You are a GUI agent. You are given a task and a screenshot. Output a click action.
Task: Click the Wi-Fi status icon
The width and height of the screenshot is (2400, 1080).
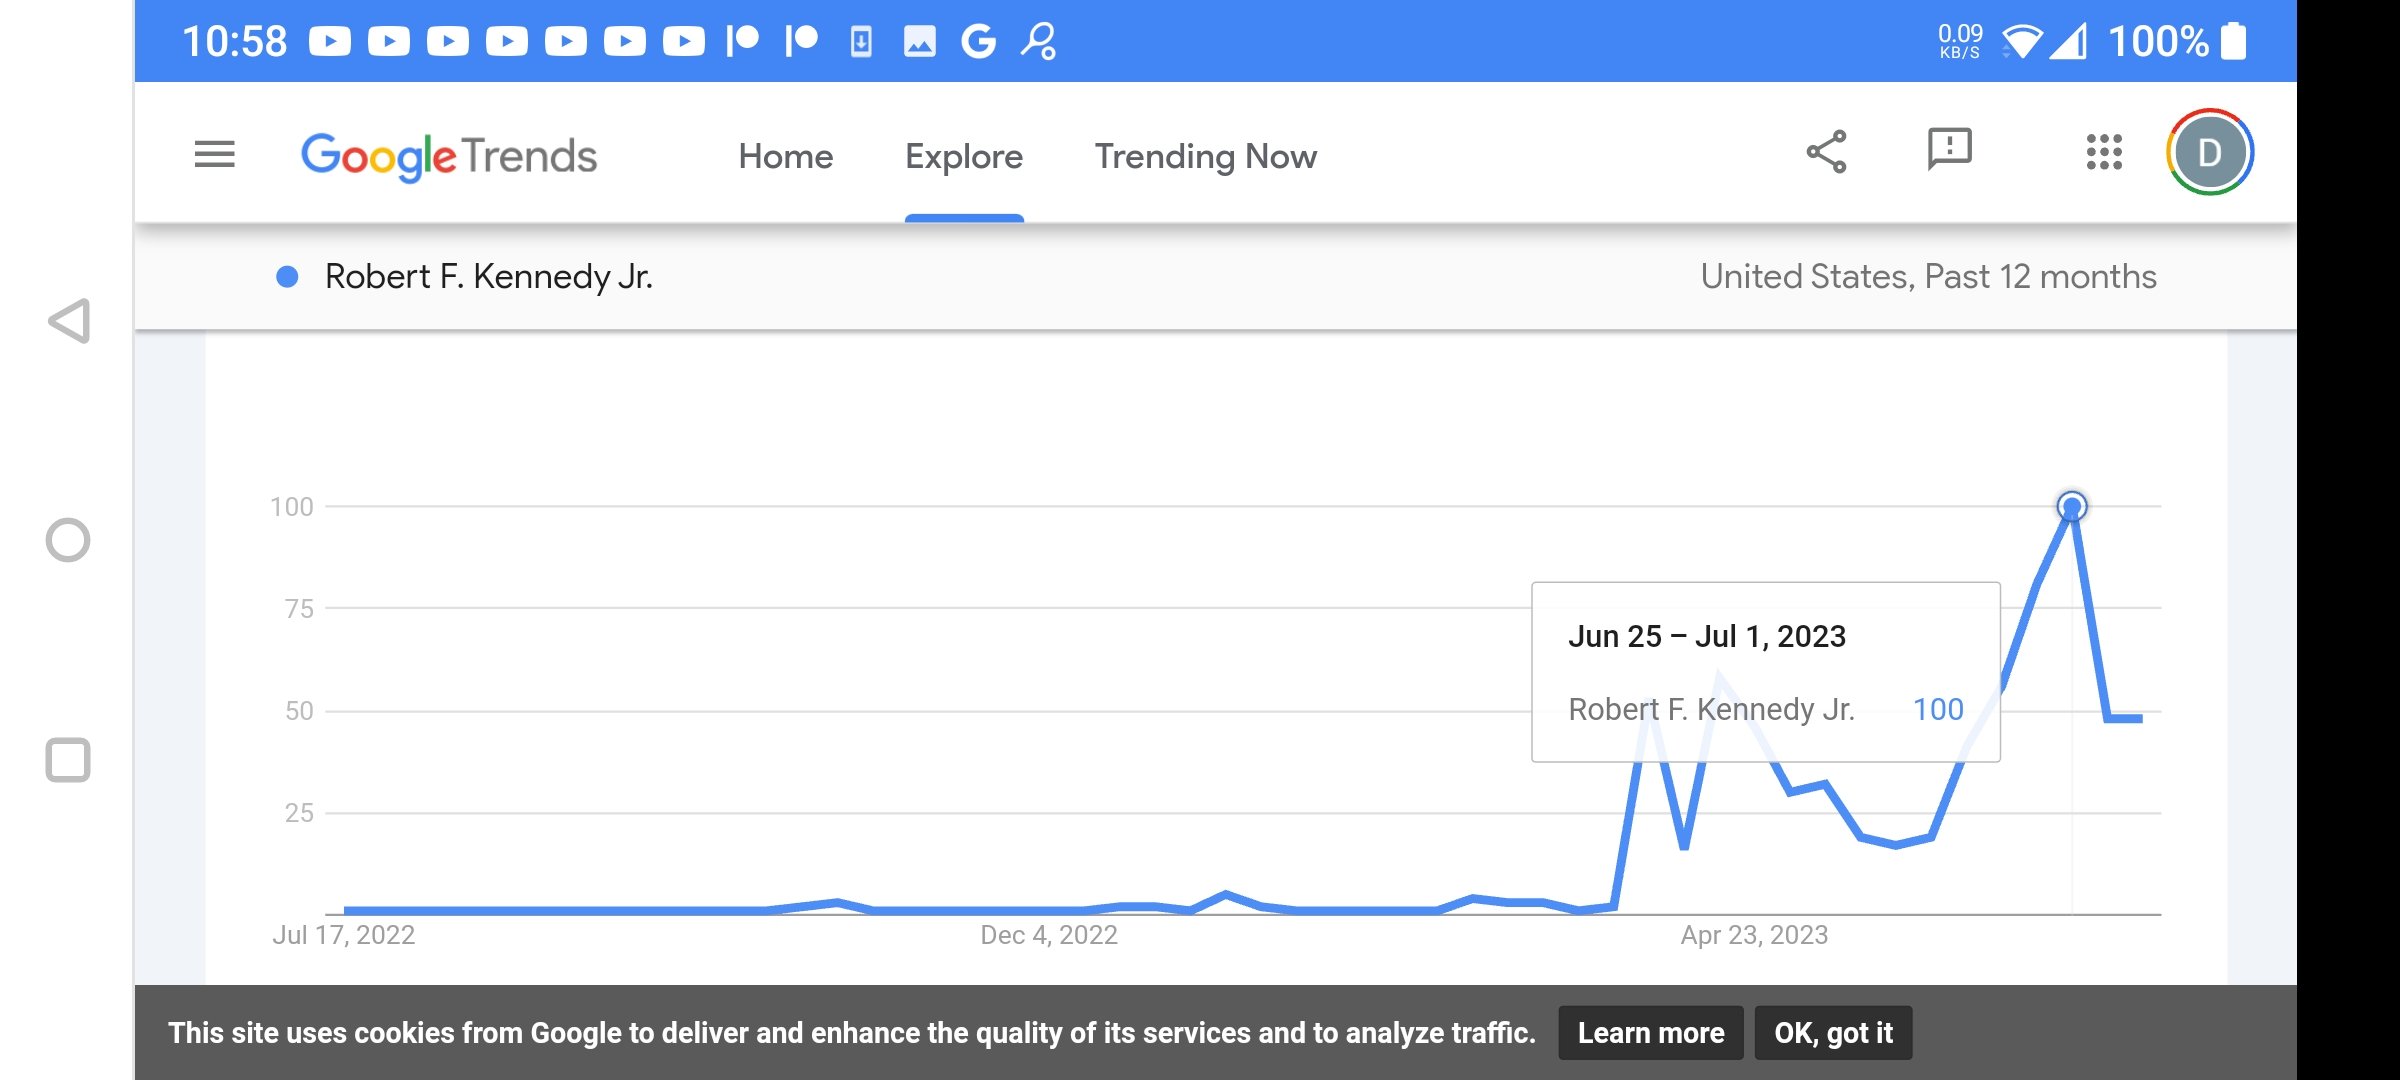2022,41
